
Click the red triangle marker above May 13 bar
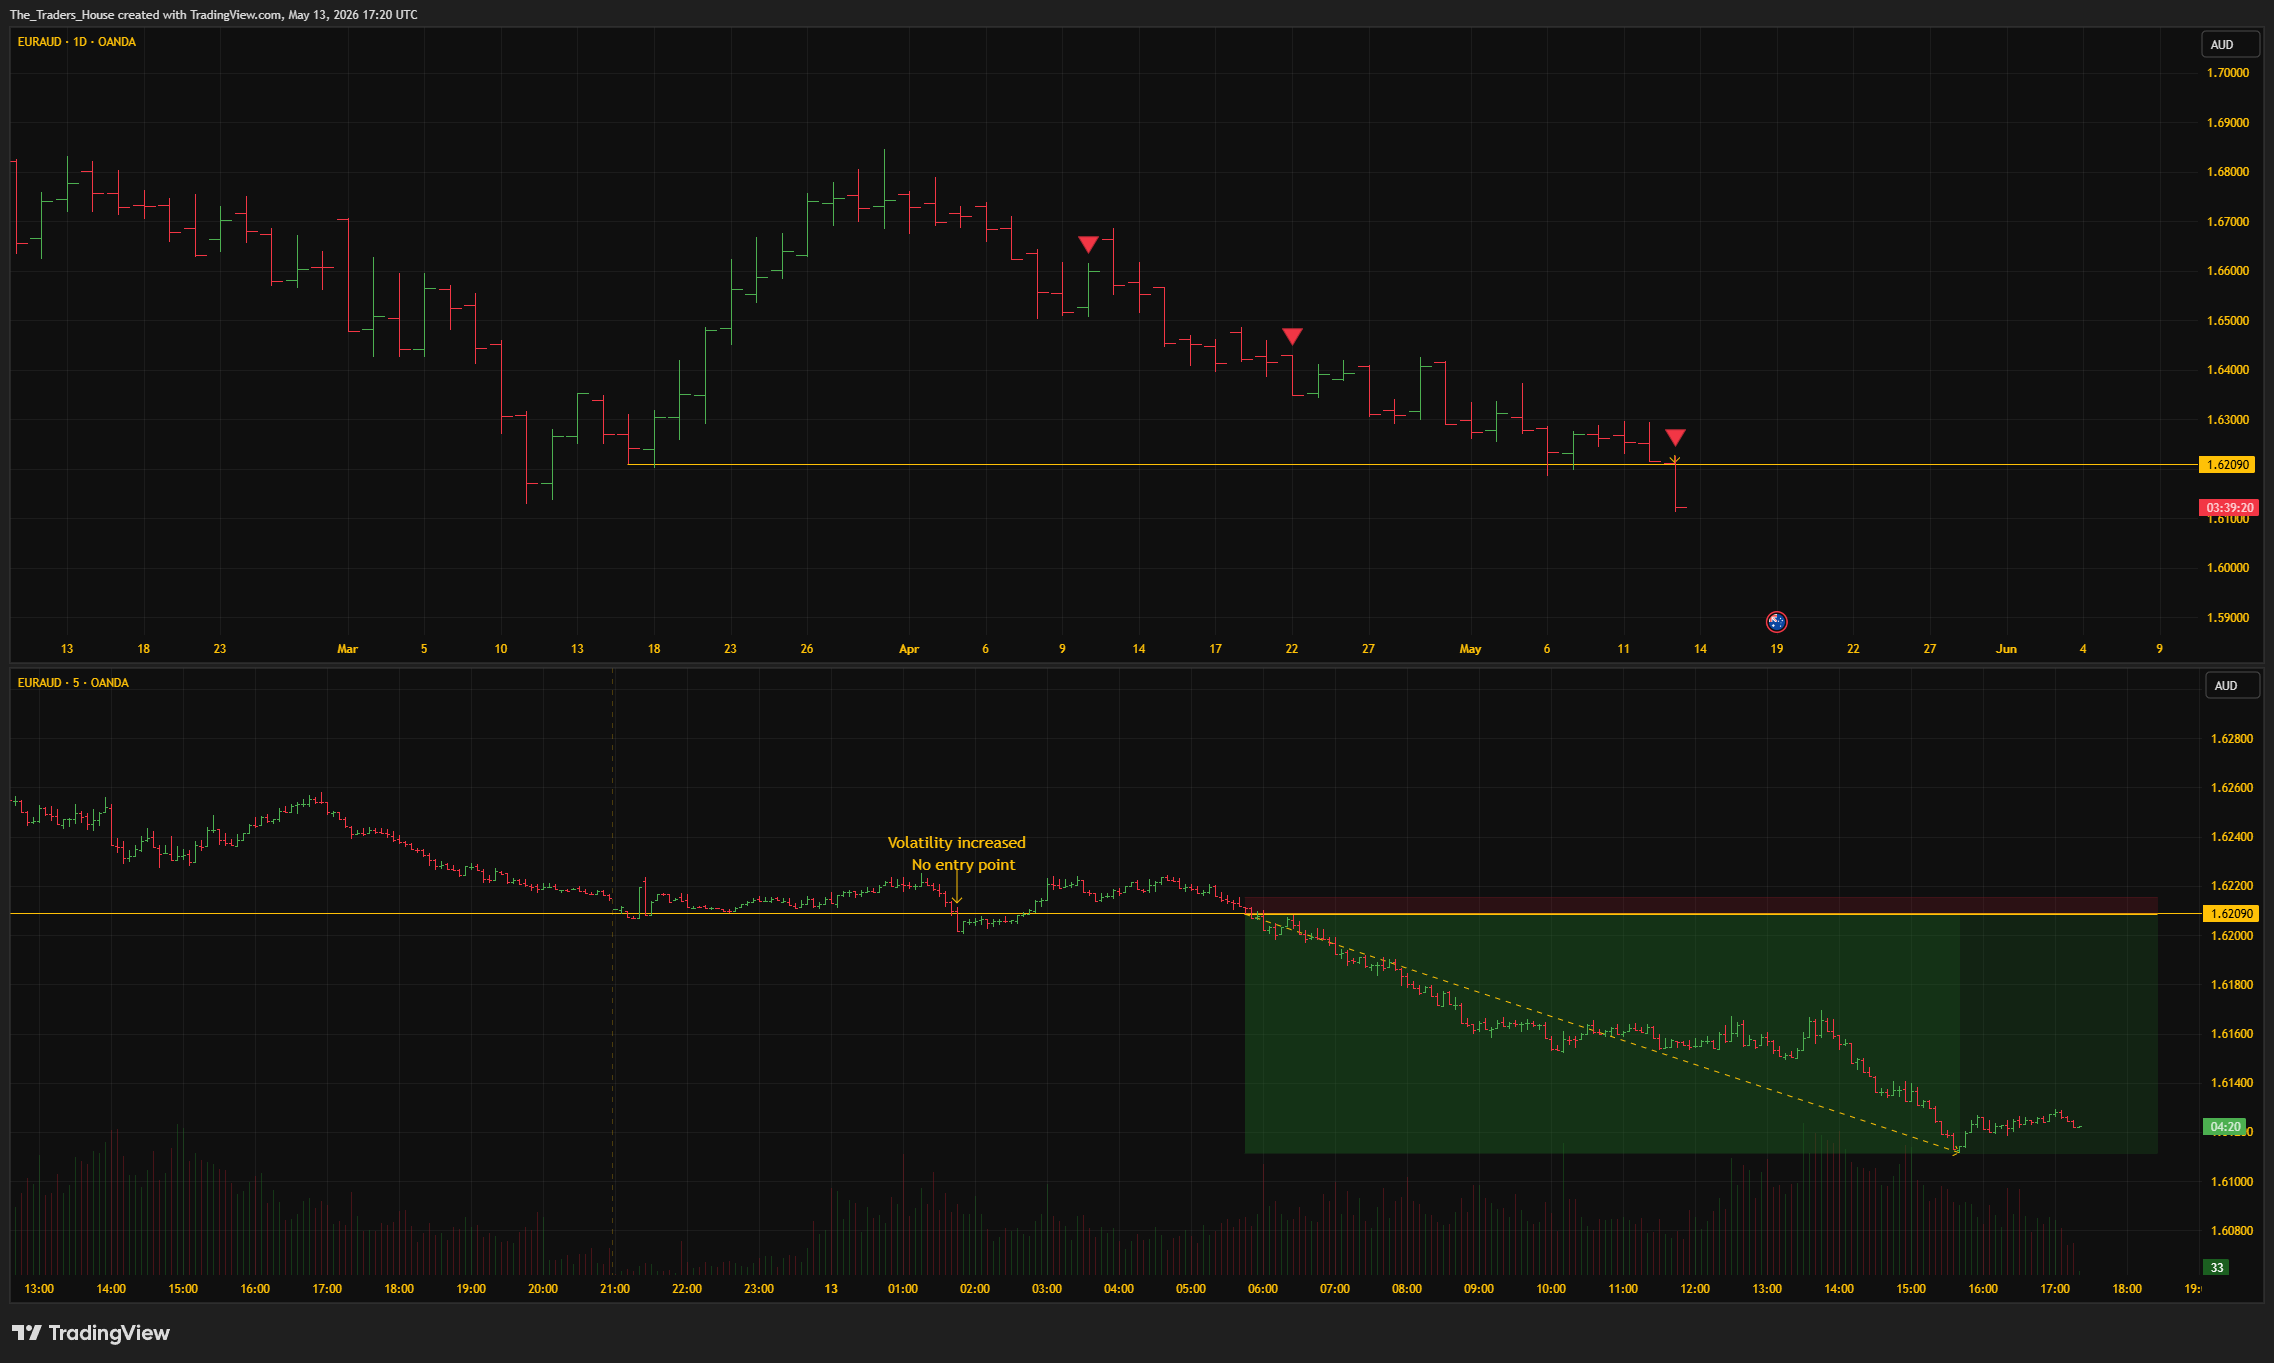click(x=1675, y=437)
